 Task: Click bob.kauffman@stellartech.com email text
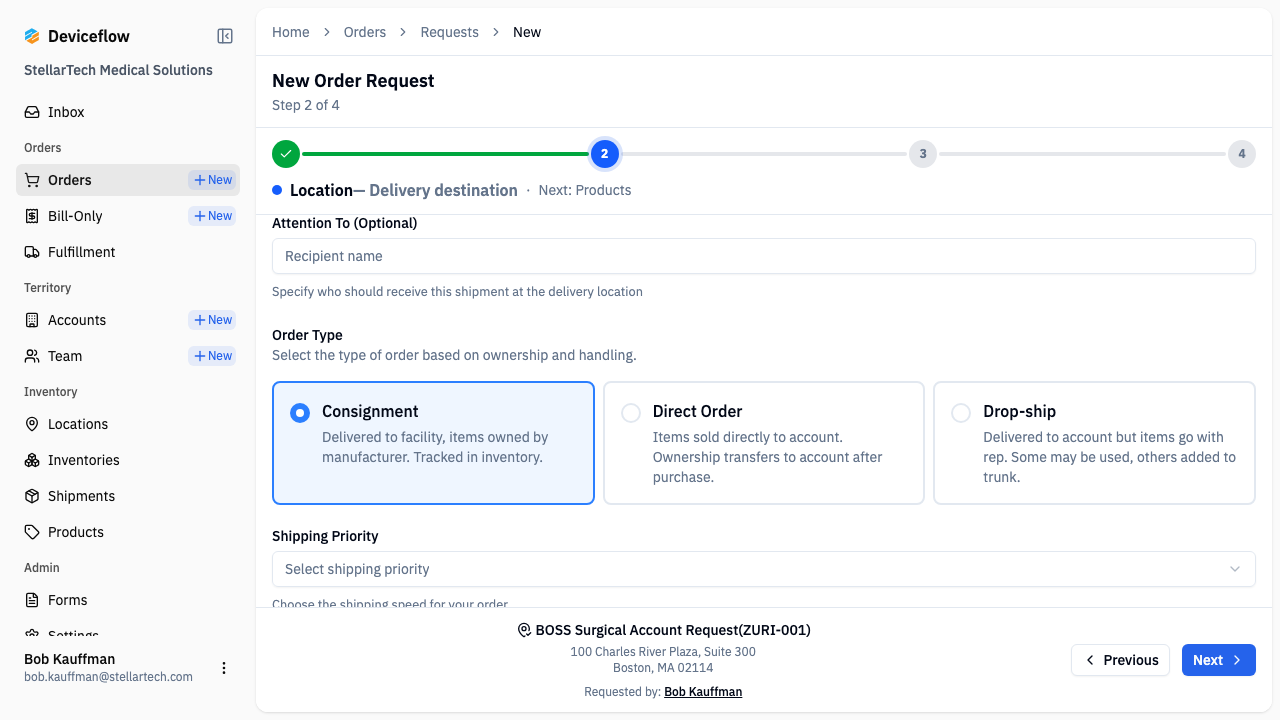coord(108,677)
